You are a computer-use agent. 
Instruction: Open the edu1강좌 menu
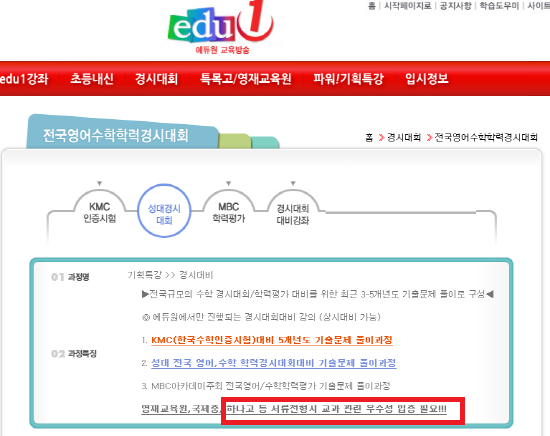[24, 79]
